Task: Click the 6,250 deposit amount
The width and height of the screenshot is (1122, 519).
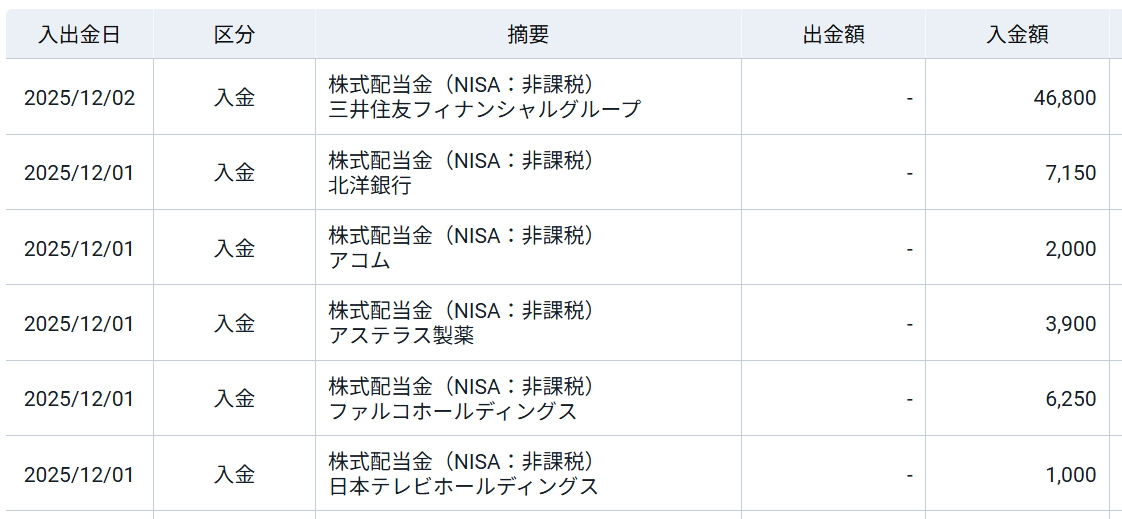Action: [x=1070, y=399]
